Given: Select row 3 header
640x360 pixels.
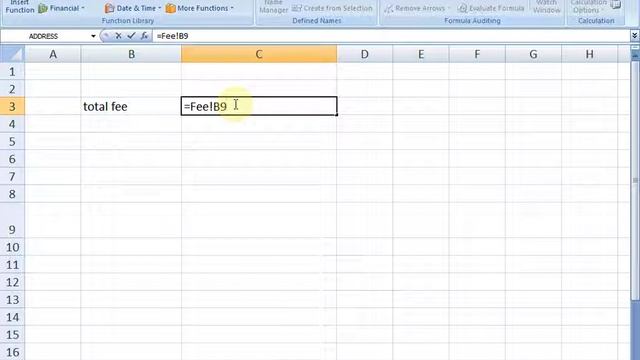Looking at the screenshot, I should (x=12, y=107).
